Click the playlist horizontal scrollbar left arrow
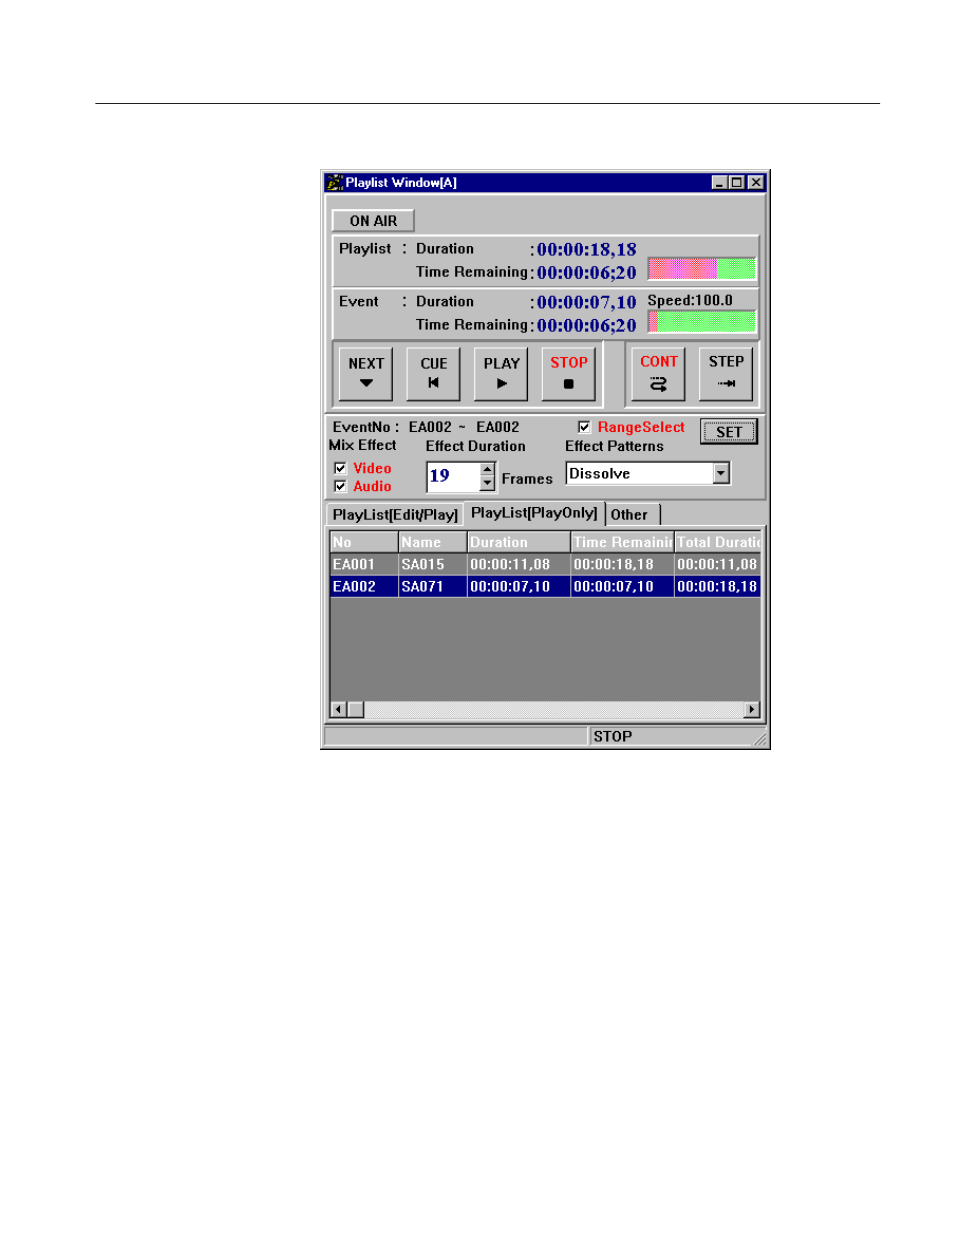This screenshot has width=954, height=1235. pyautogui.click(x=339, y=710)
